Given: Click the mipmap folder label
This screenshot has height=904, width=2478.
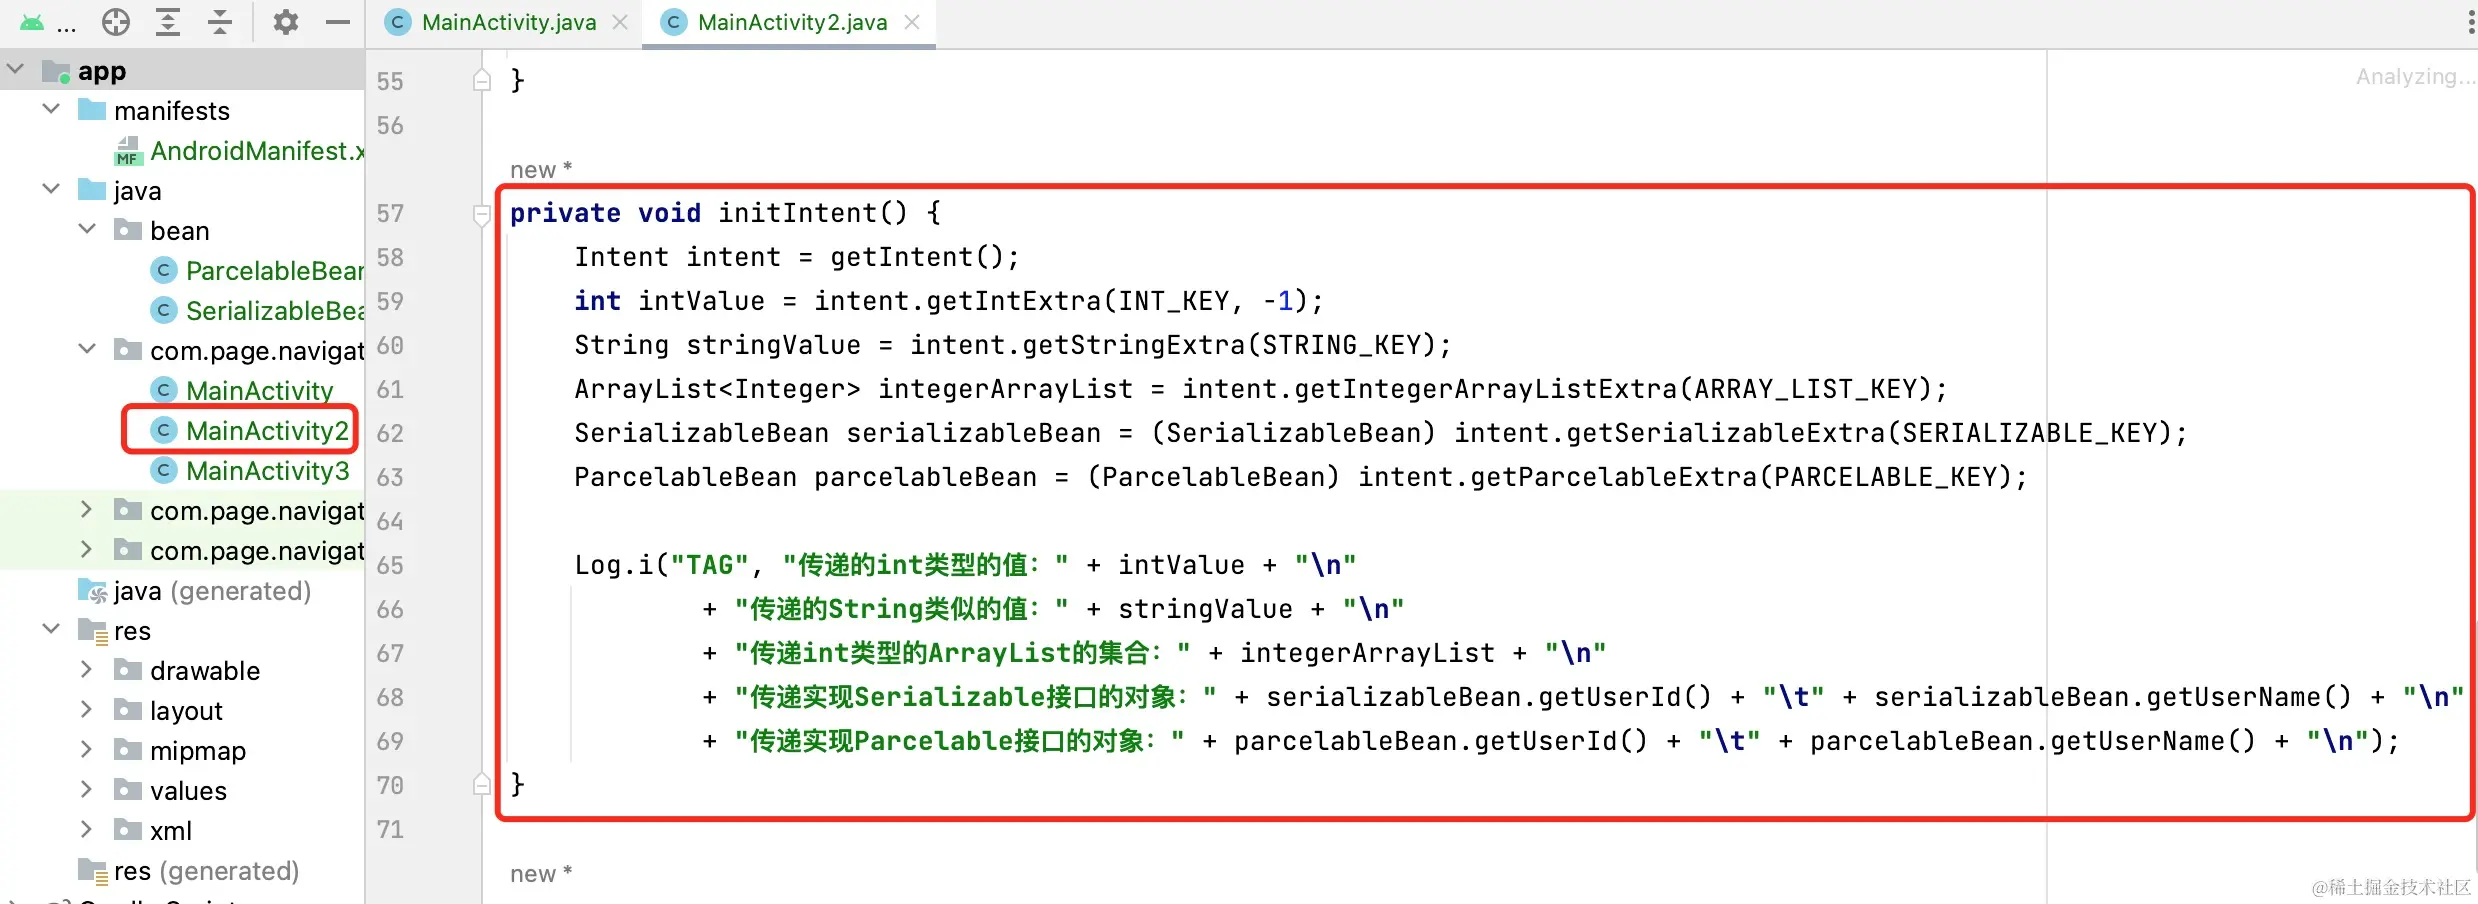Looking at the screenshot, I should pos(198,751).
